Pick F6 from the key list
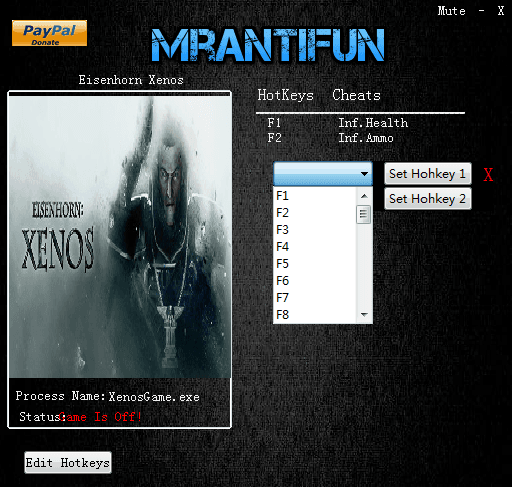The height and width of the screenshot is (487, 512). [x=314, y=281]
